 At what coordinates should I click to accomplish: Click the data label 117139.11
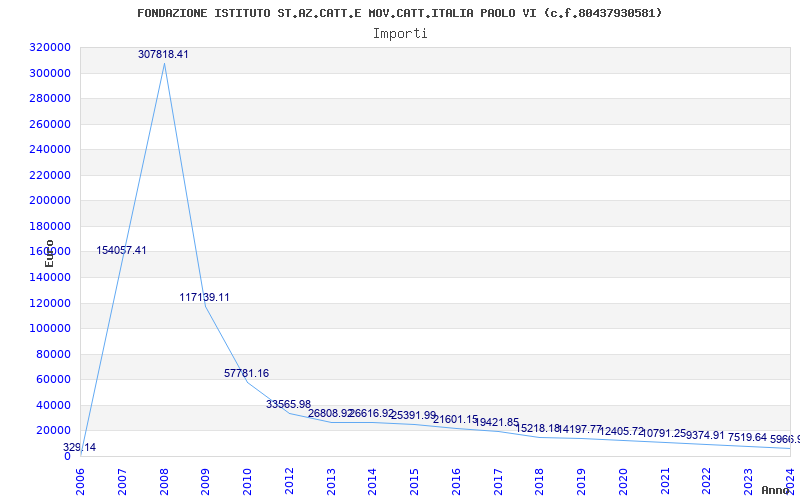tap(205, 297)
